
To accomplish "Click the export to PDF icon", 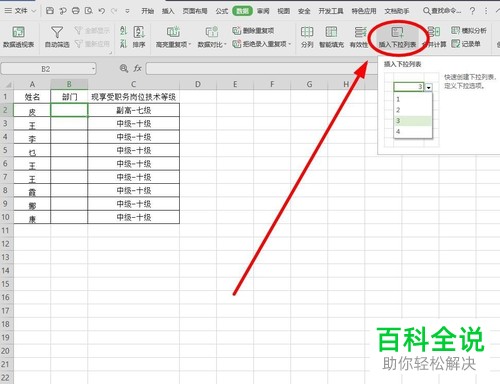I will 63,11.
